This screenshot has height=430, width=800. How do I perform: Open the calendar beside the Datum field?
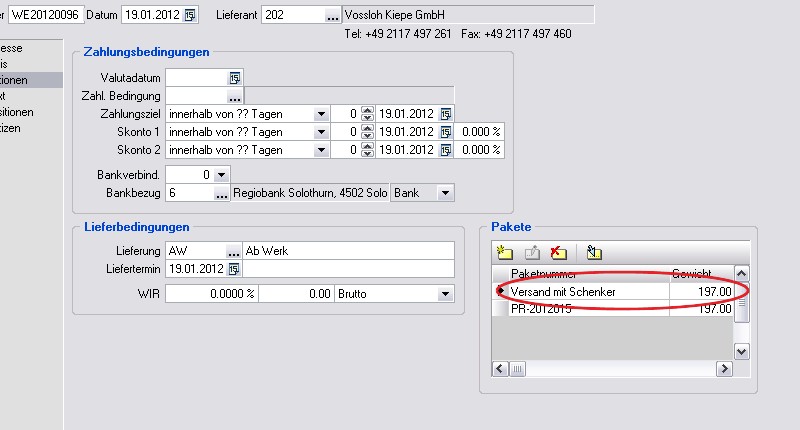191,15
